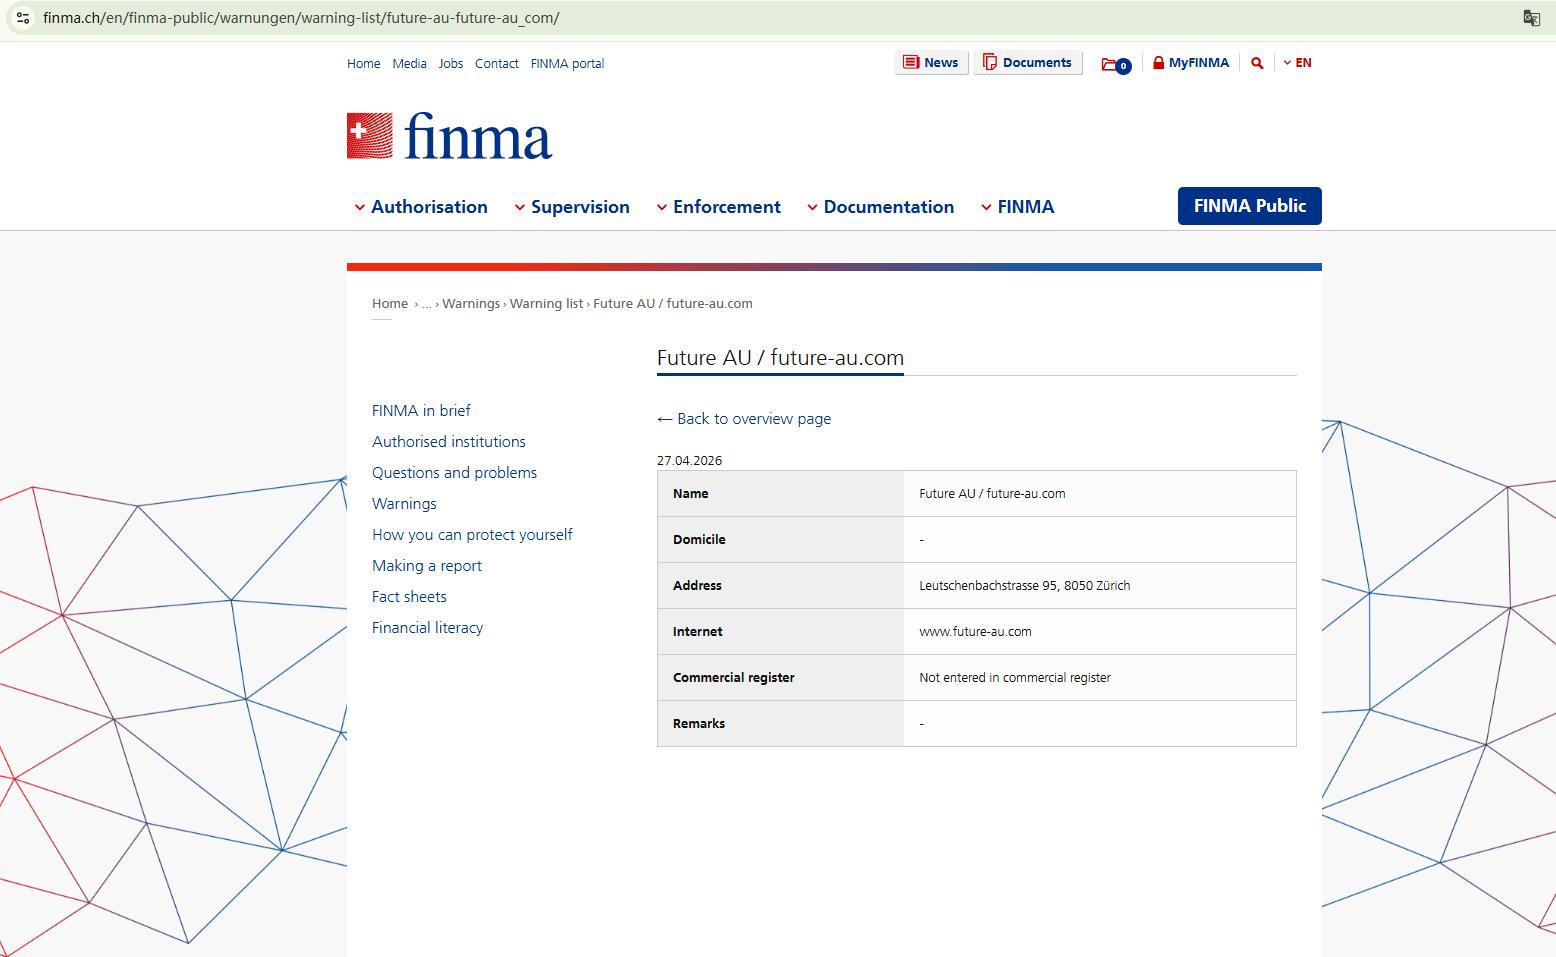Open the Contact top link

click(497, 63)
